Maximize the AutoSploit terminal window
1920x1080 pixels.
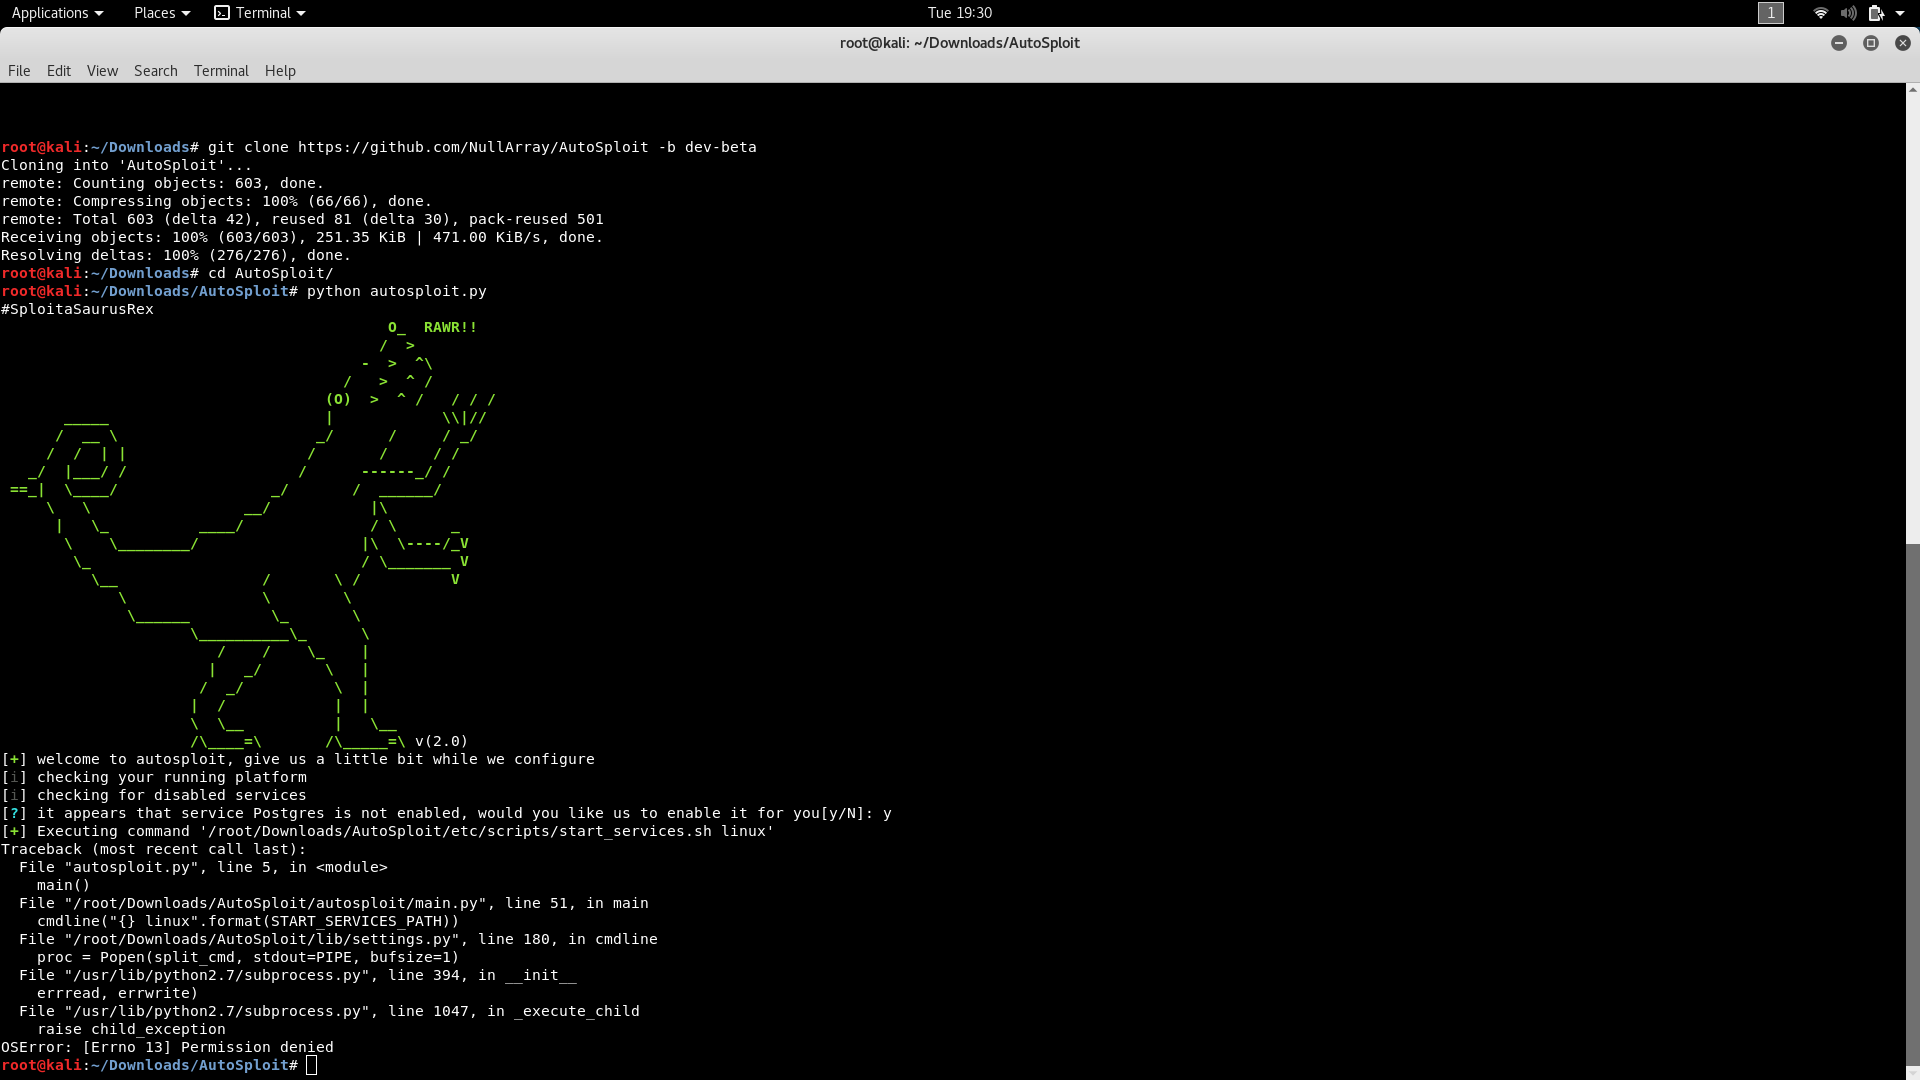pyautogui.click(x=1870, y=43)
